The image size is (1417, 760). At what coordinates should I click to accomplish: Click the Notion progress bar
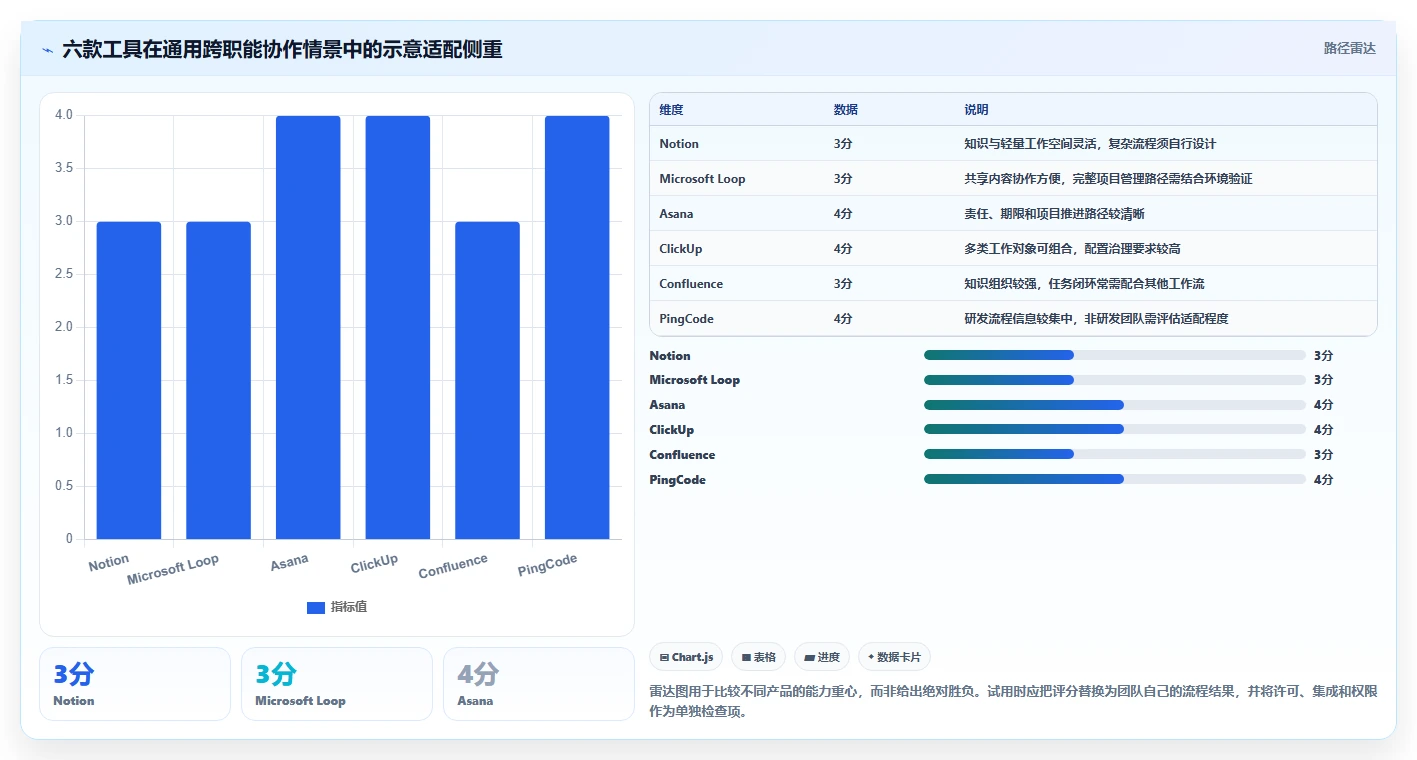[1115, 355]
